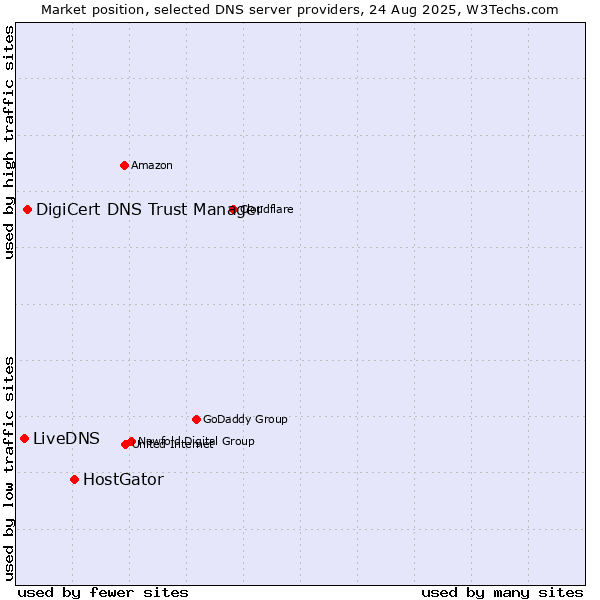Click the 'Amazon' label text
The image size is (600, 600).
pyautogui.click(x=152, y=166)
